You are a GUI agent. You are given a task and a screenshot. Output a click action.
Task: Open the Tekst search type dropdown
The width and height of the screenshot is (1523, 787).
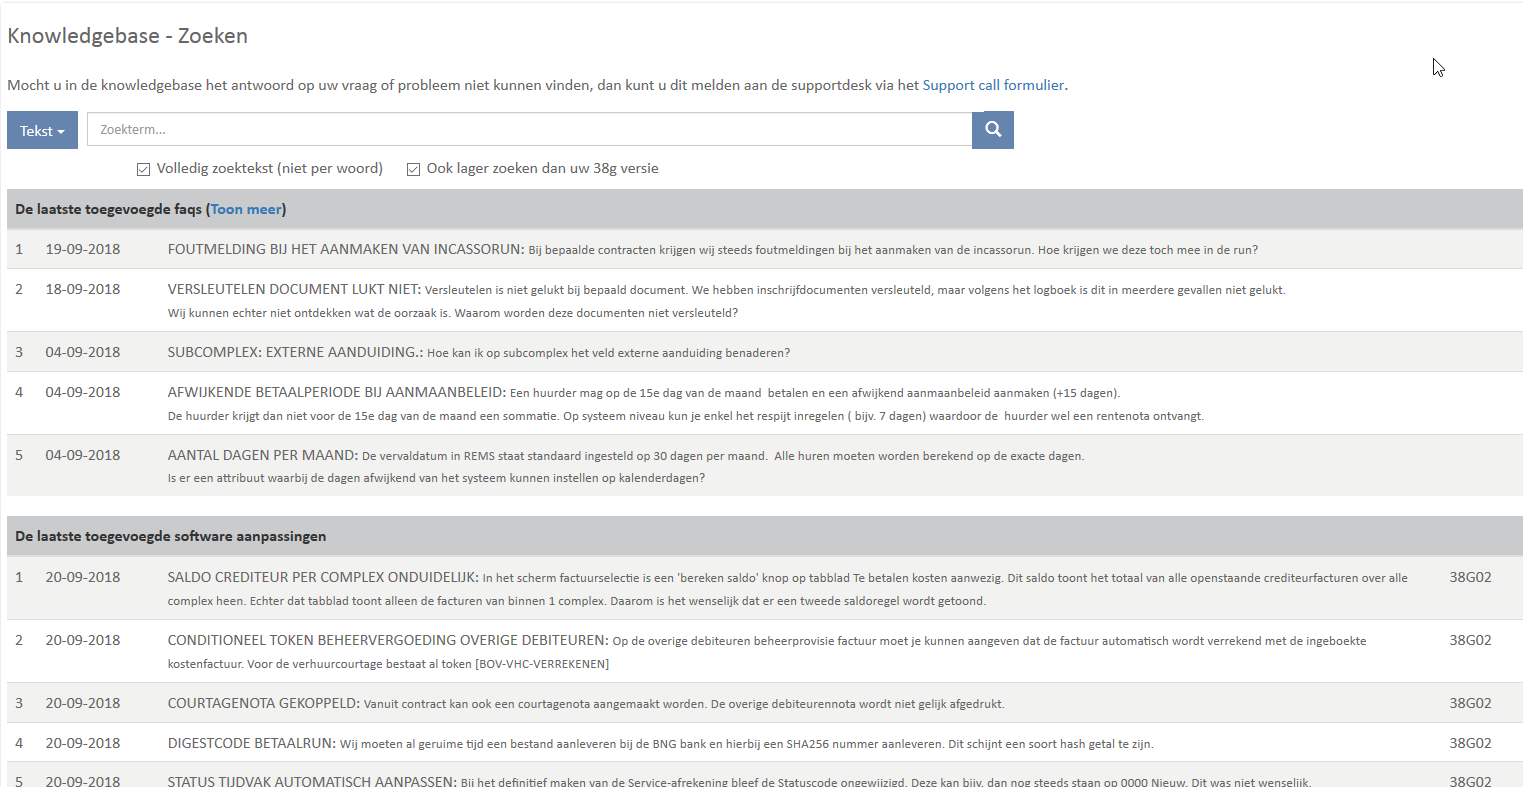coord(42,130)
